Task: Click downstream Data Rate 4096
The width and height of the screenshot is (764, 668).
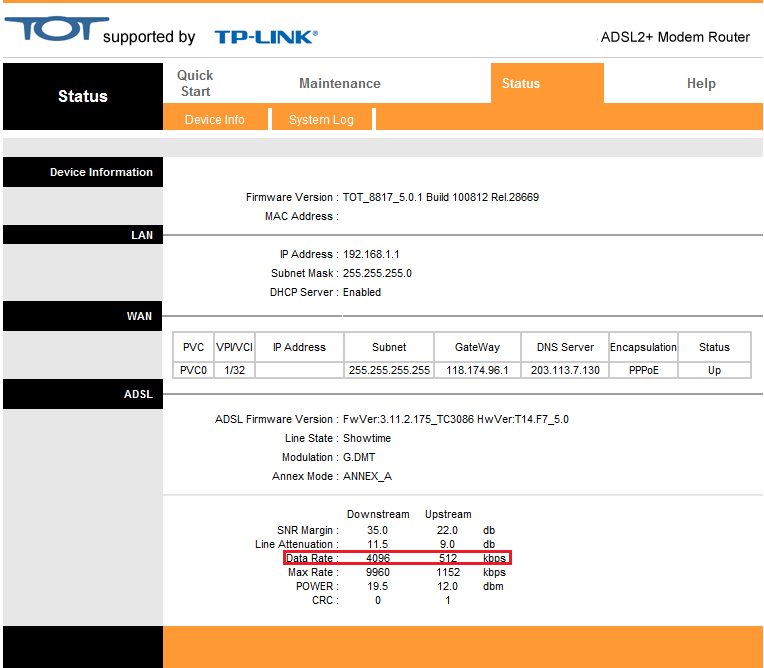Action: (x=378, y=558)
